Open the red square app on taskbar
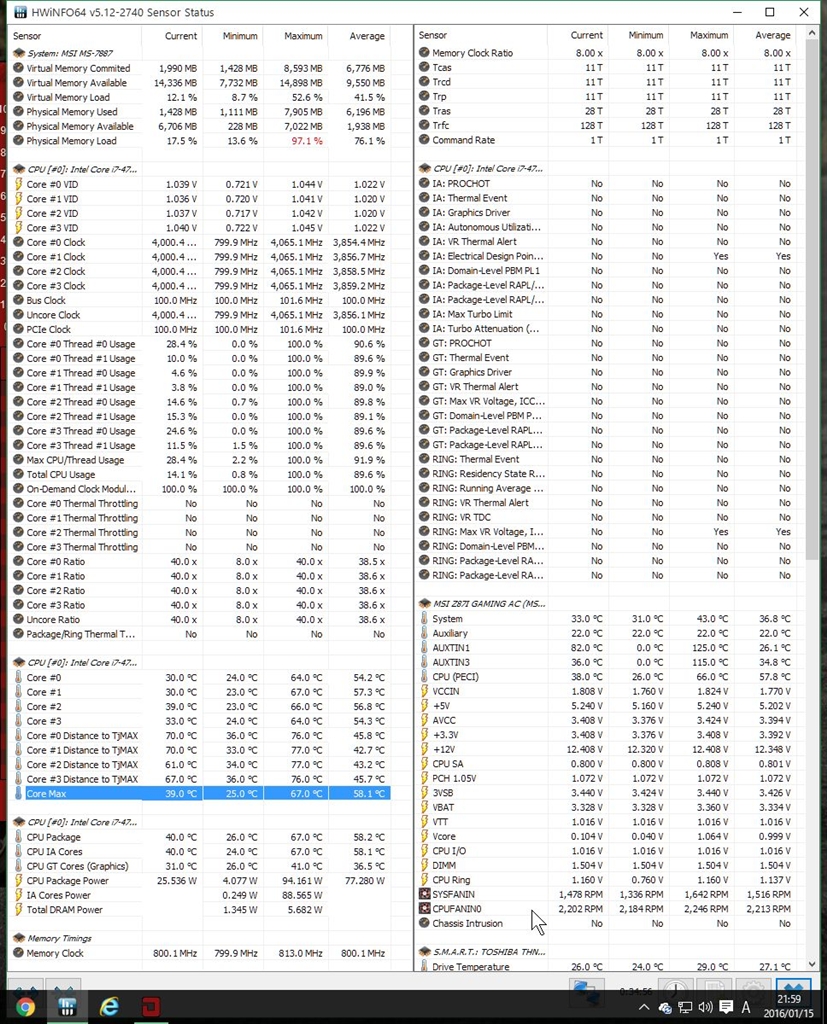Screen dimensions: 827x1024 pos(150,1006)
